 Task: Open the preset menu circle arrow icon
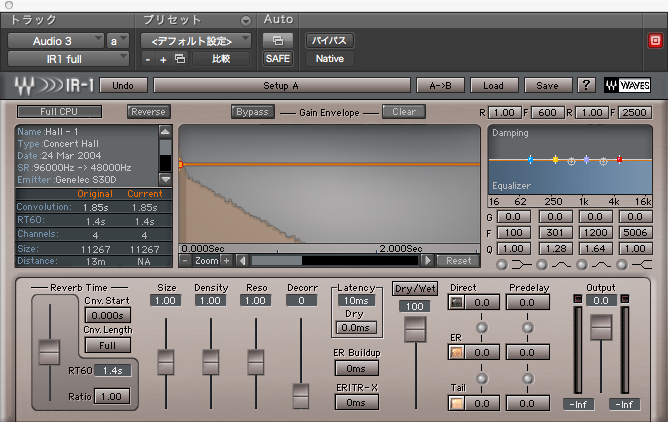coord(246,20)
